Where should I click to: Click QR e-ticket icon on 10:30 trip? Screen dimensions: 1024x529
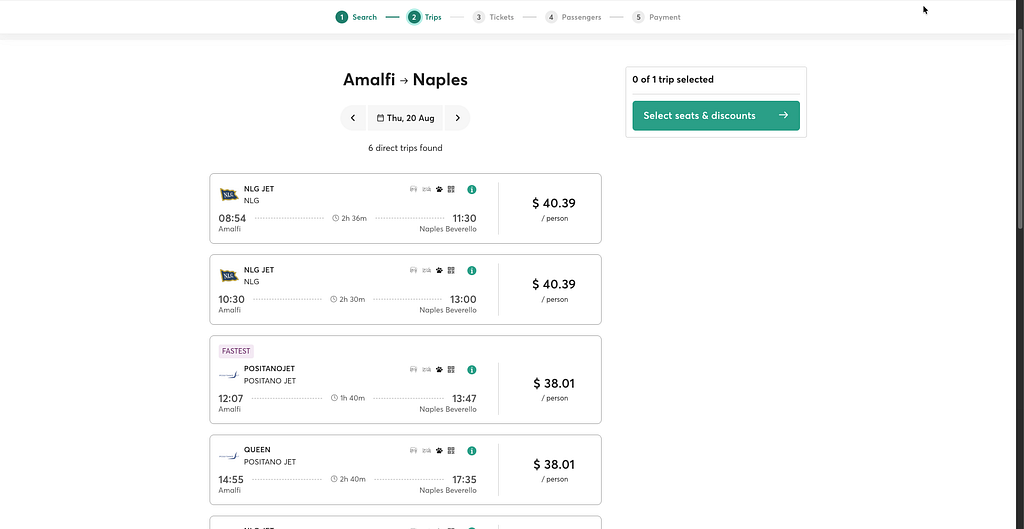point(451,270)
